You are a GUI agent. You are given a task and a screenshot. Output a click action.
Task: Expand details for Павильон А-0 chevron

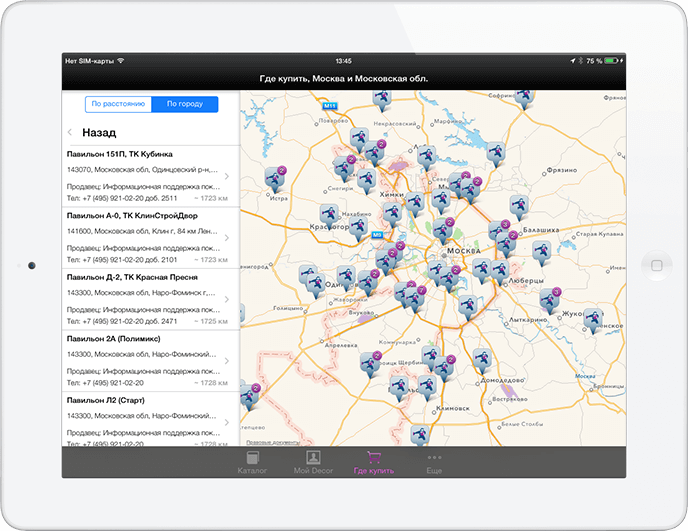click(x=227, y=238)
